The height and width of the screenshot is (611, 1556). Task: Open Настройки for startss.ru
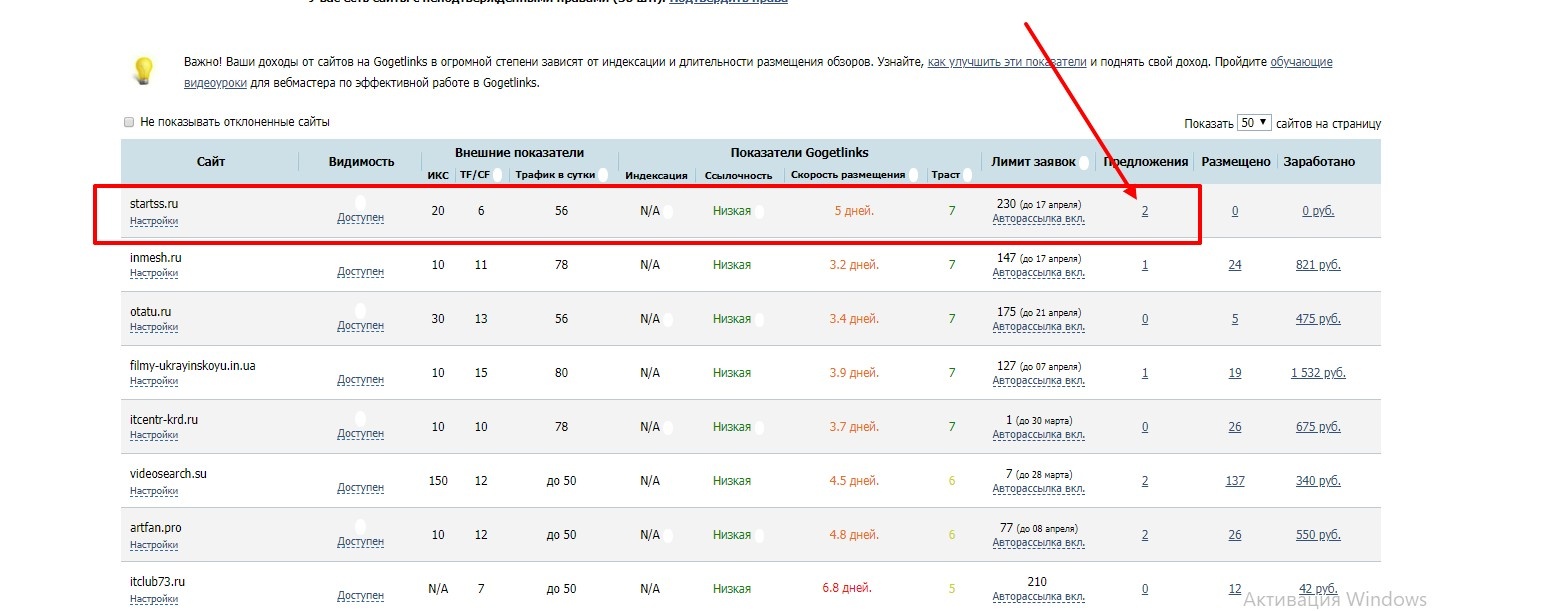coord(154,221)
